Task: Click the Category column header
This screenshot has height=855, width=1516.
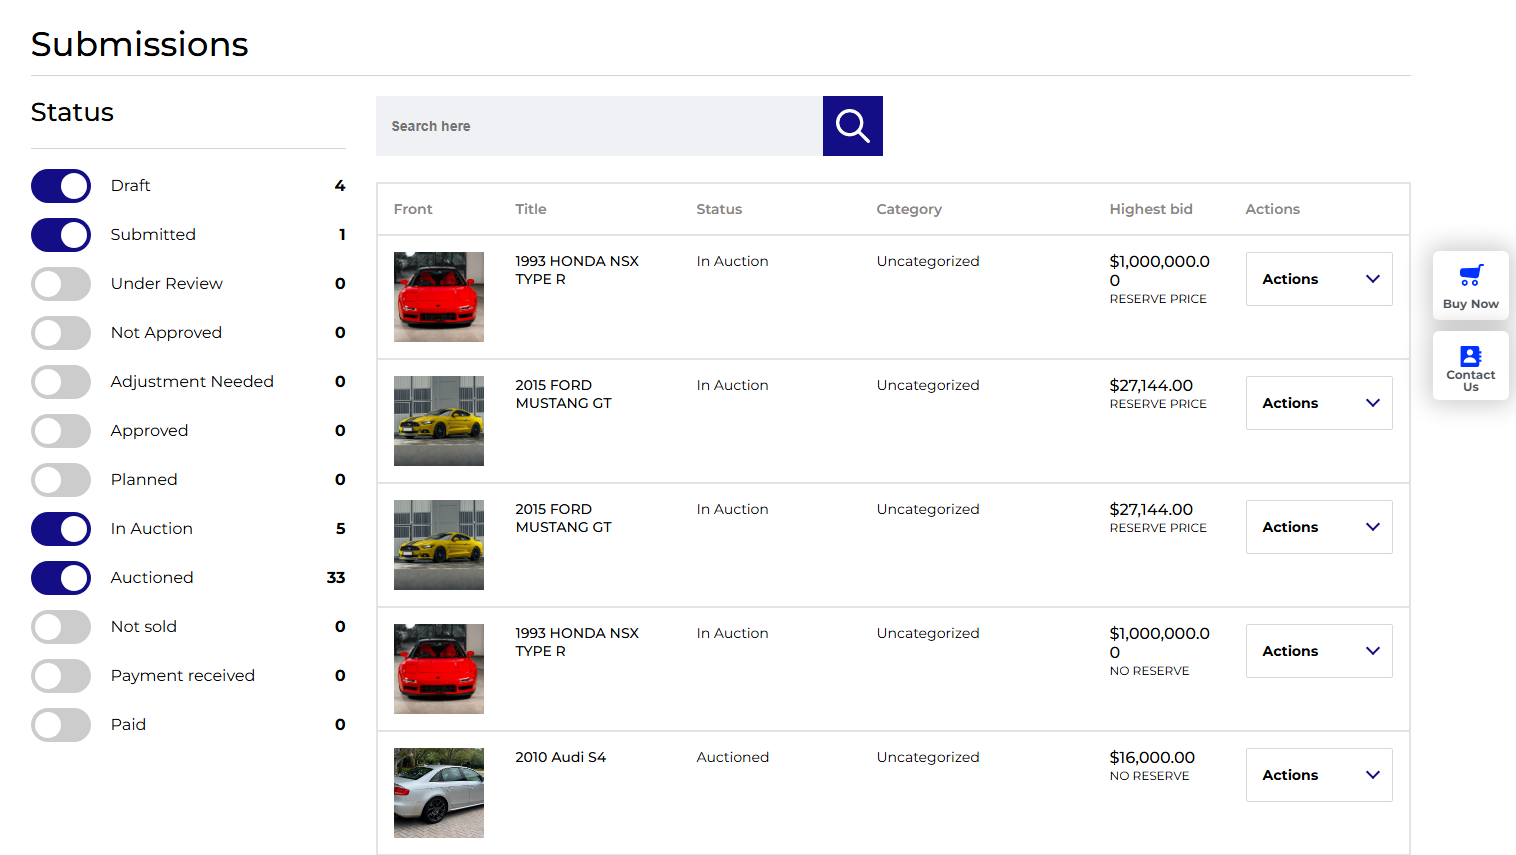Action: click(909, 209)
